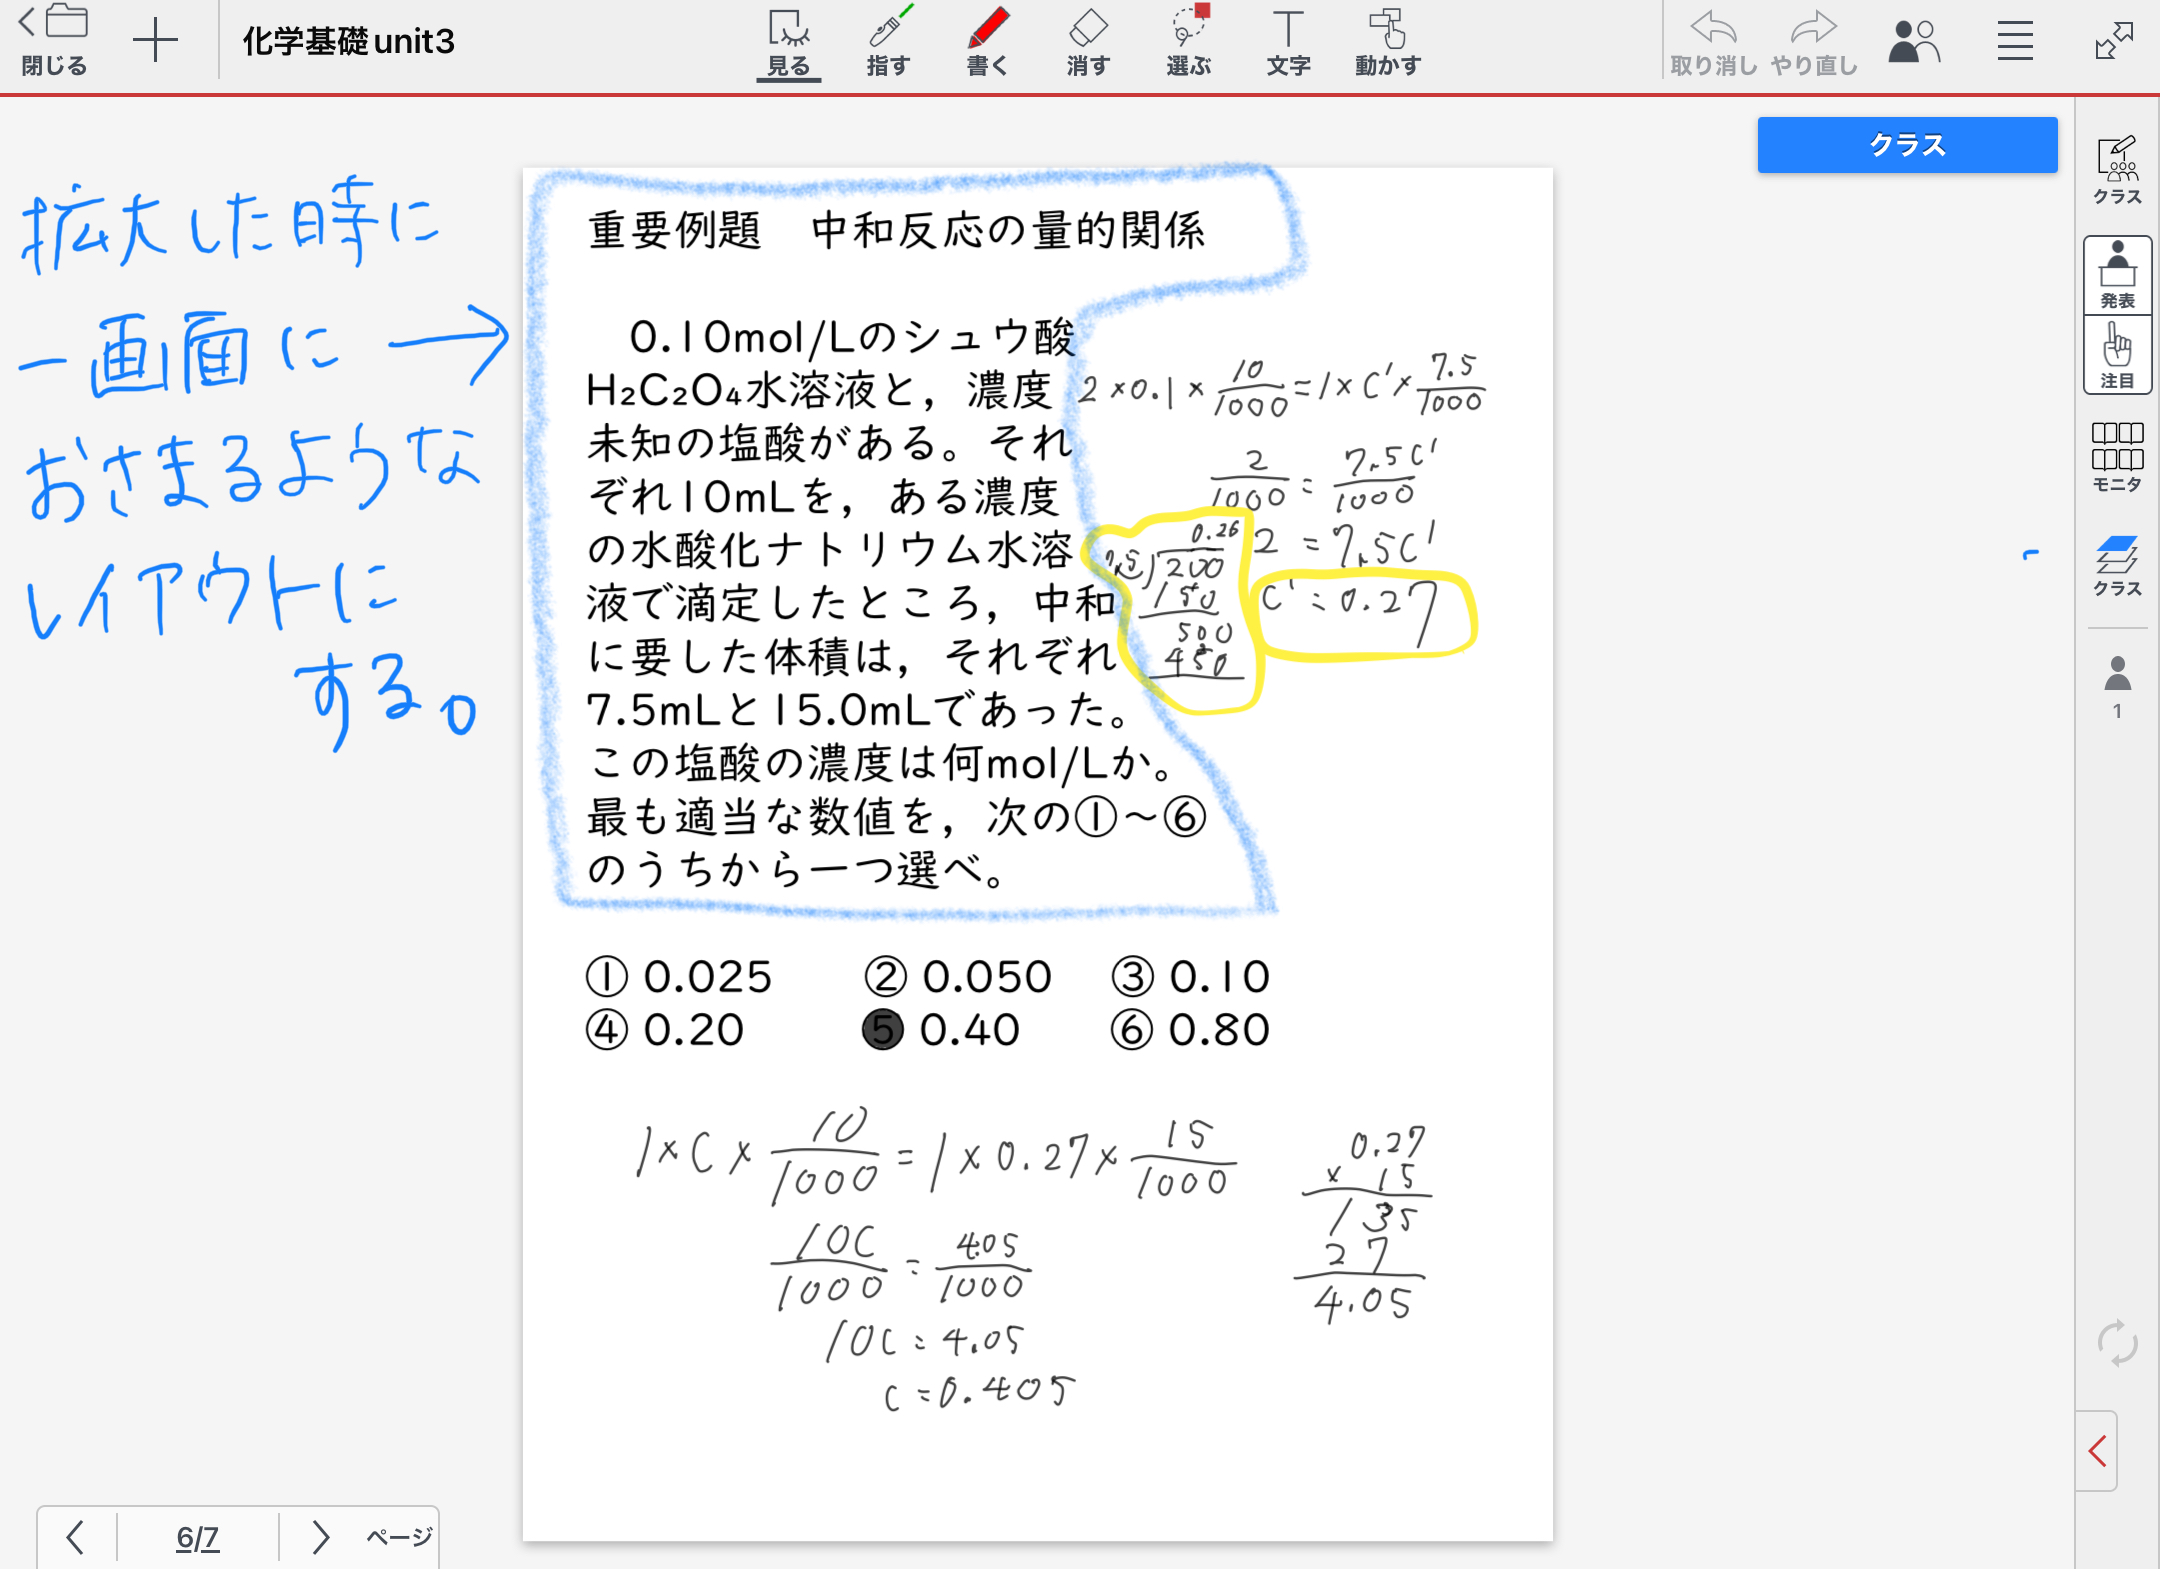This screenshot has width=2160, height=1569.
Task: Choose the 動かす move tool
Action: click(1387, 42)
